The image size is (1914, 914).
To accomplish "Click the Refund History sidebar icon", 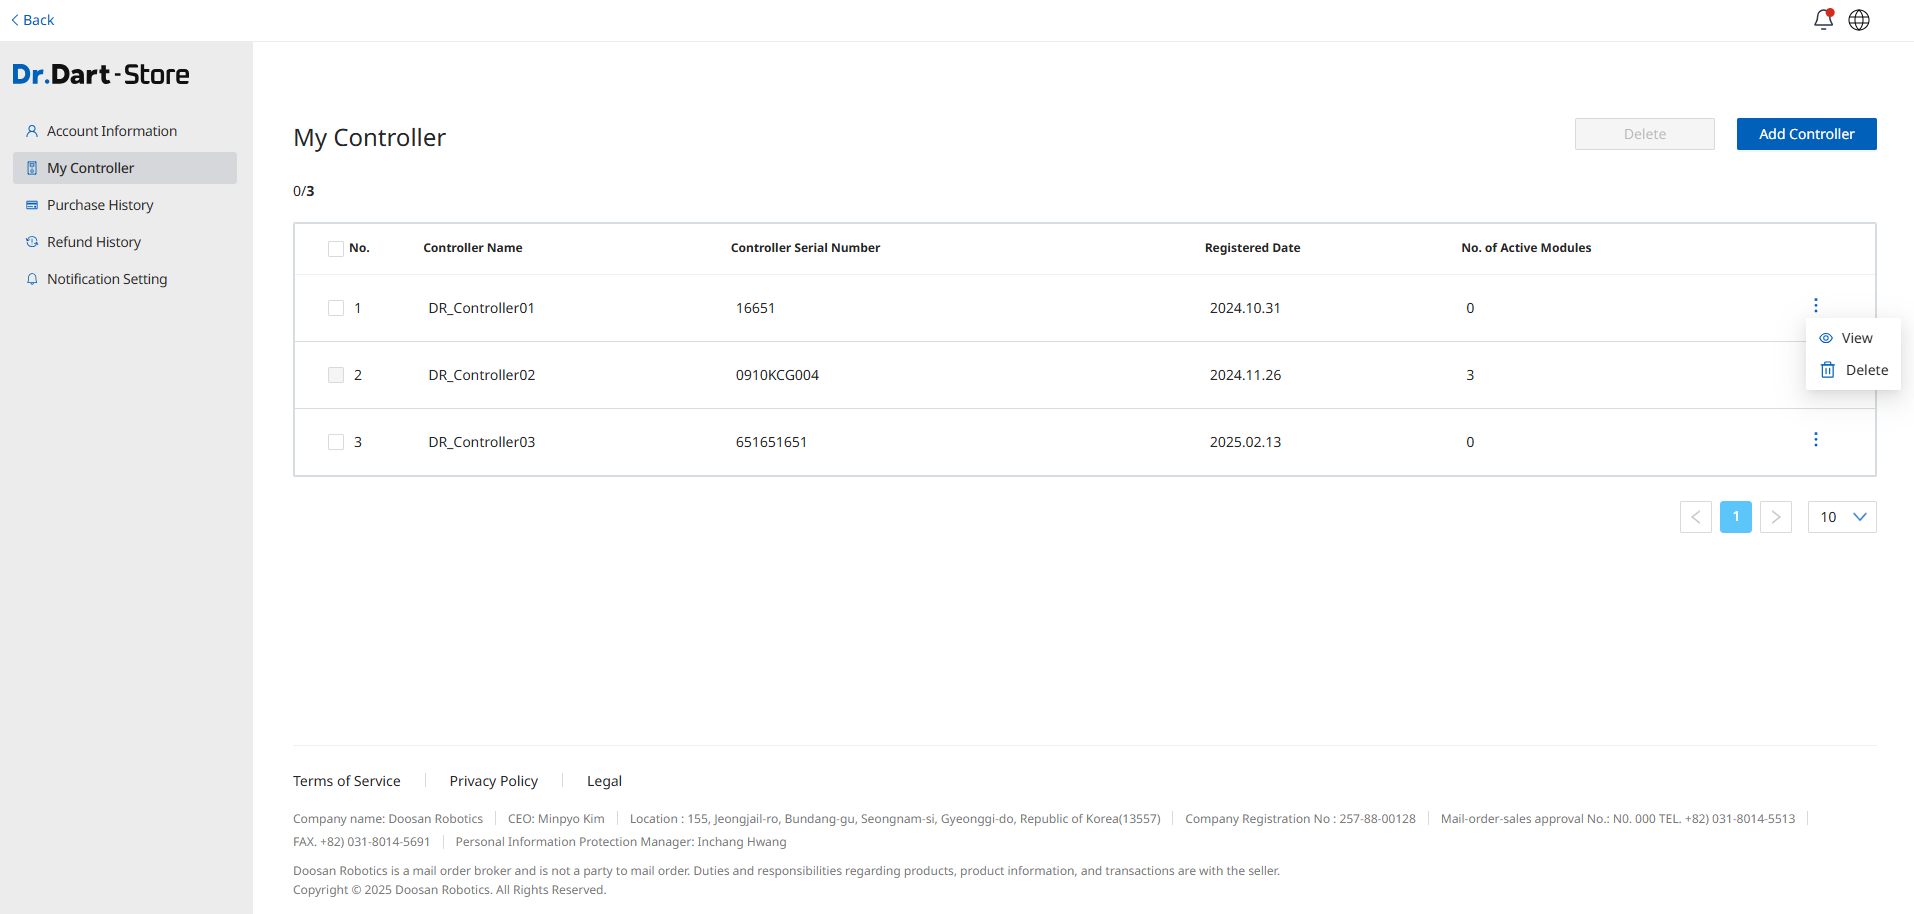I will (32, 242).
